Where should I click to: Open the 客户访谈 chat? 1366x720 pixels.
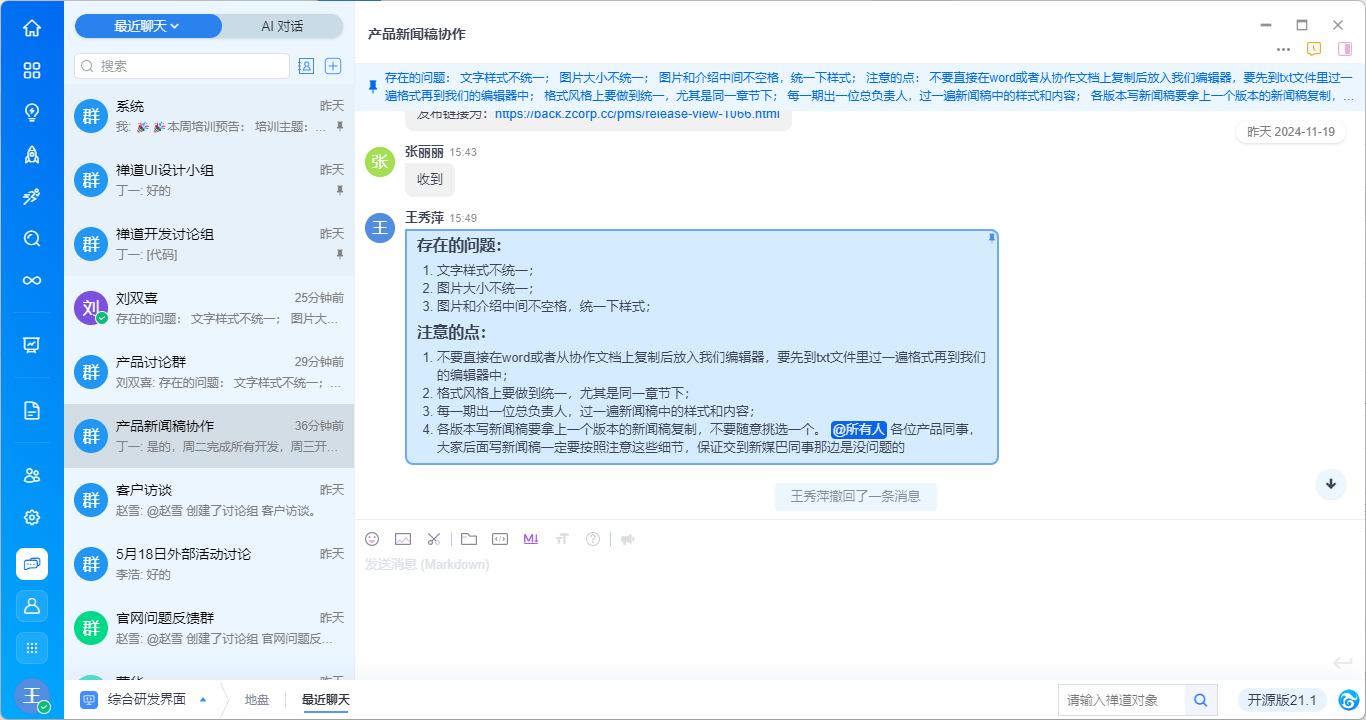[209, 500]
